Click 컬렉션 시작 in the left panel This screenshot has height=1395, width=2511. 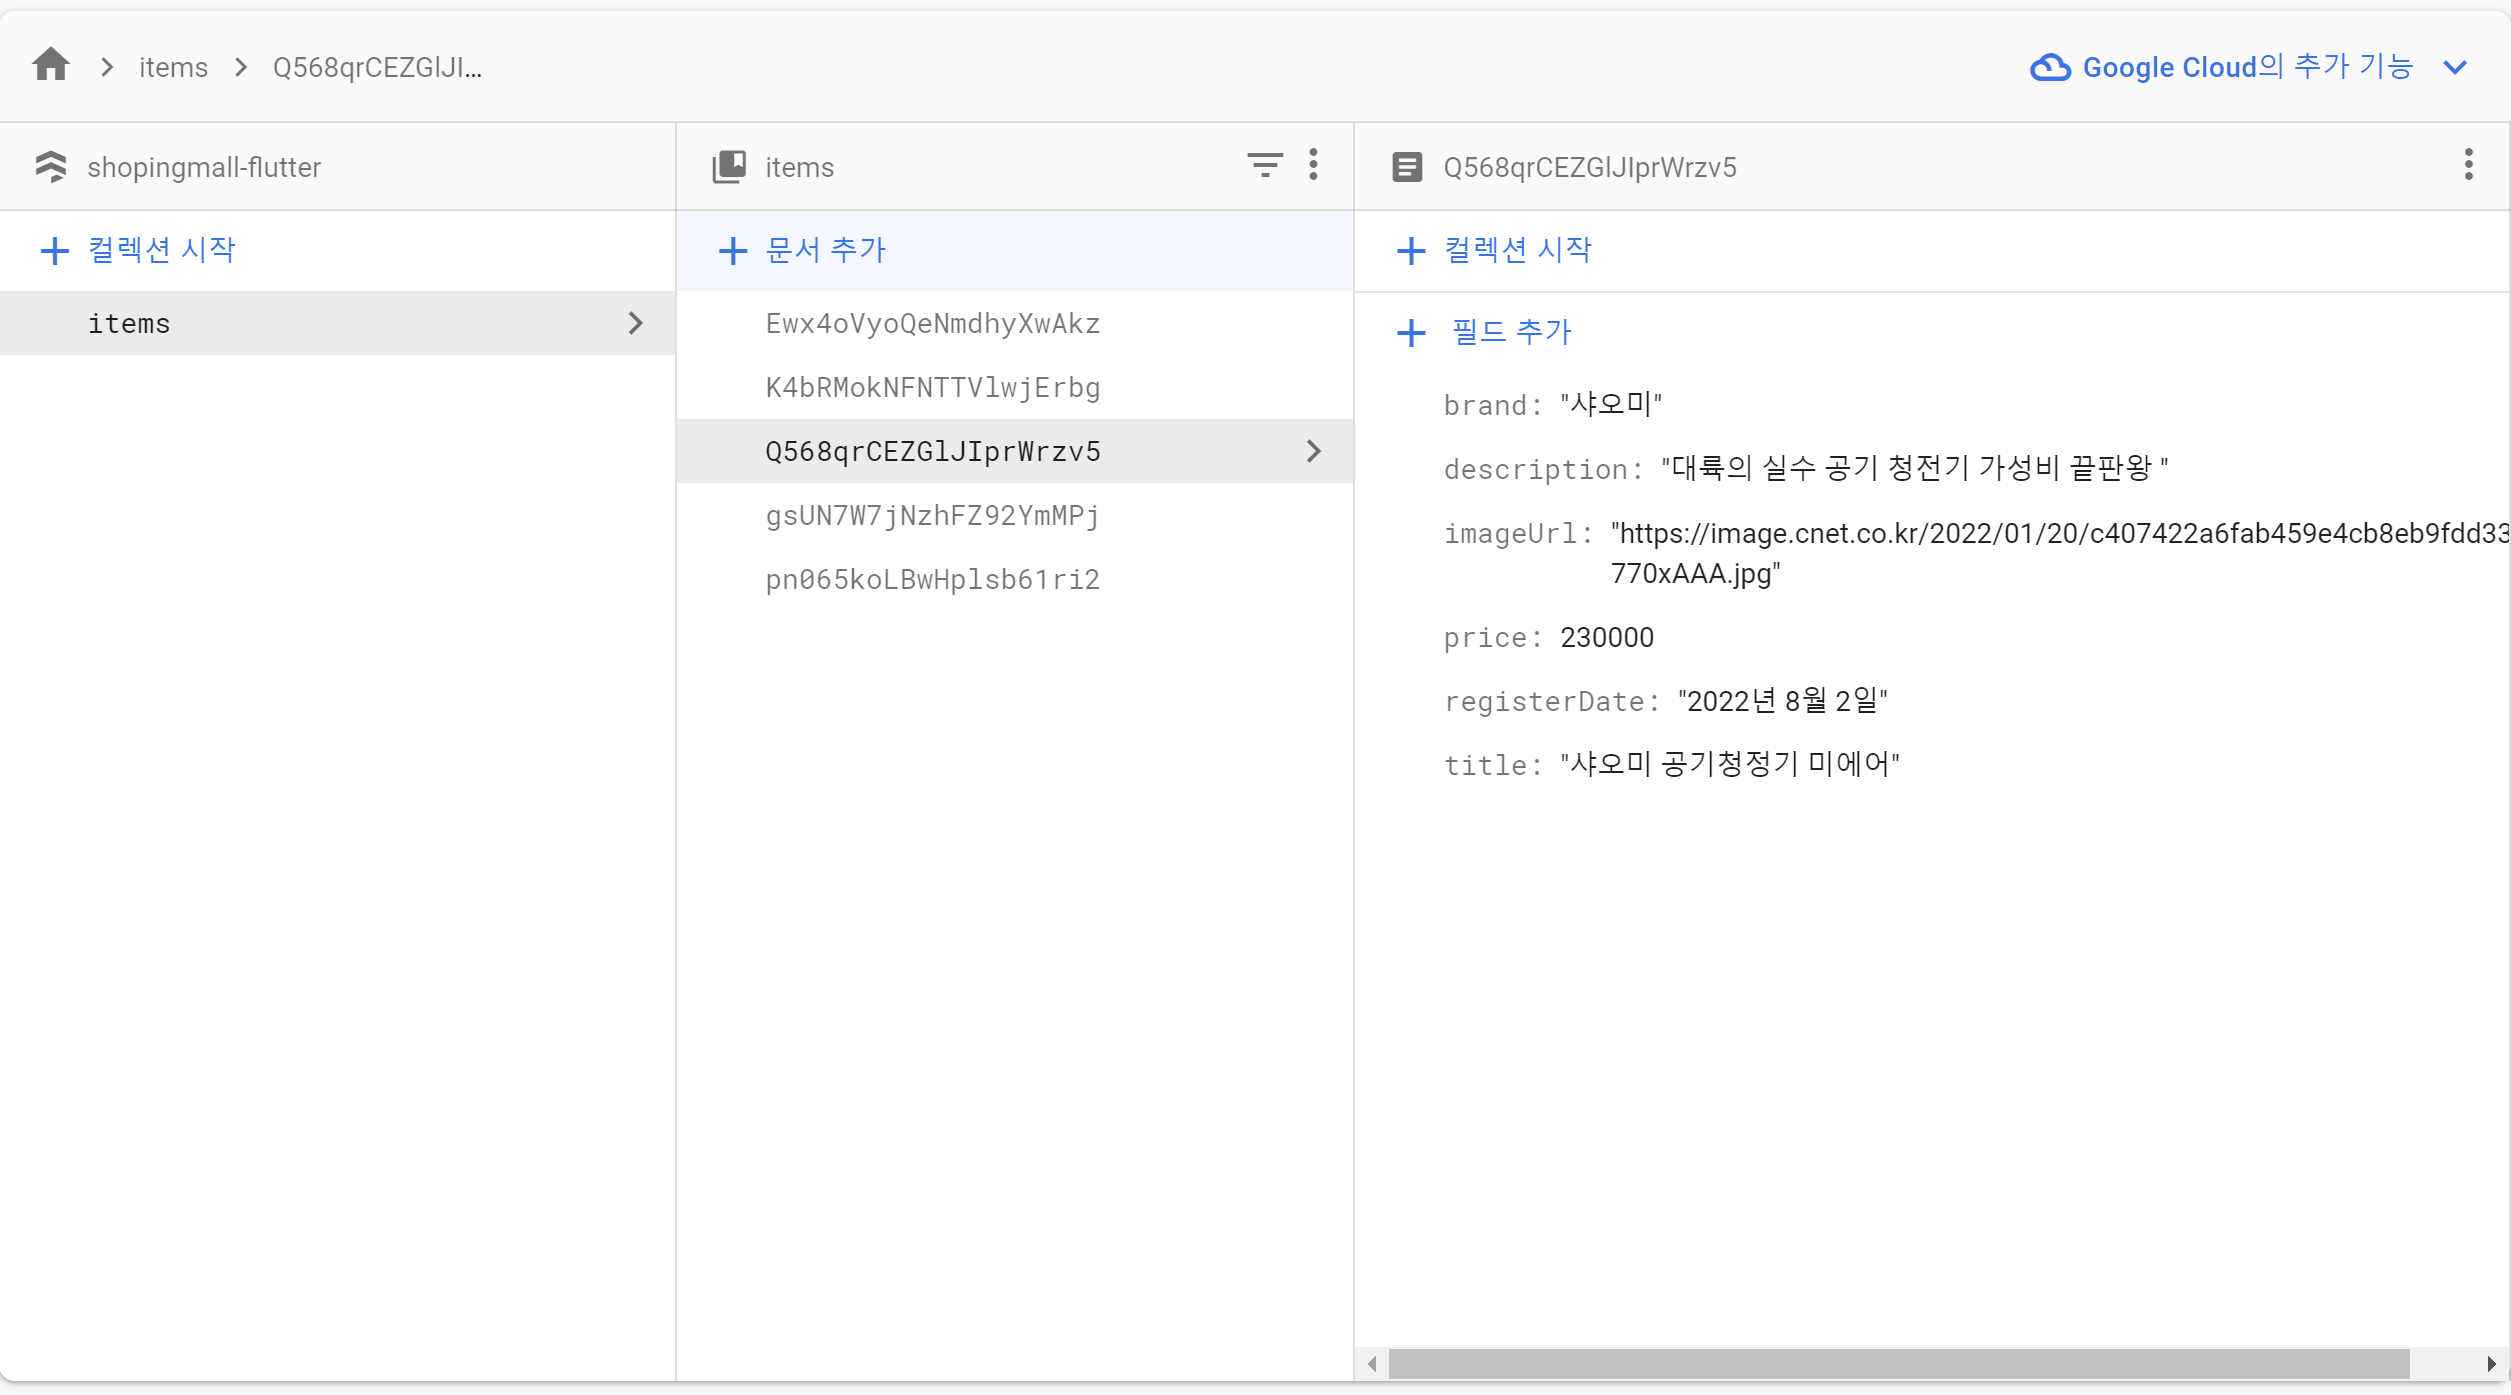[139, 250]
